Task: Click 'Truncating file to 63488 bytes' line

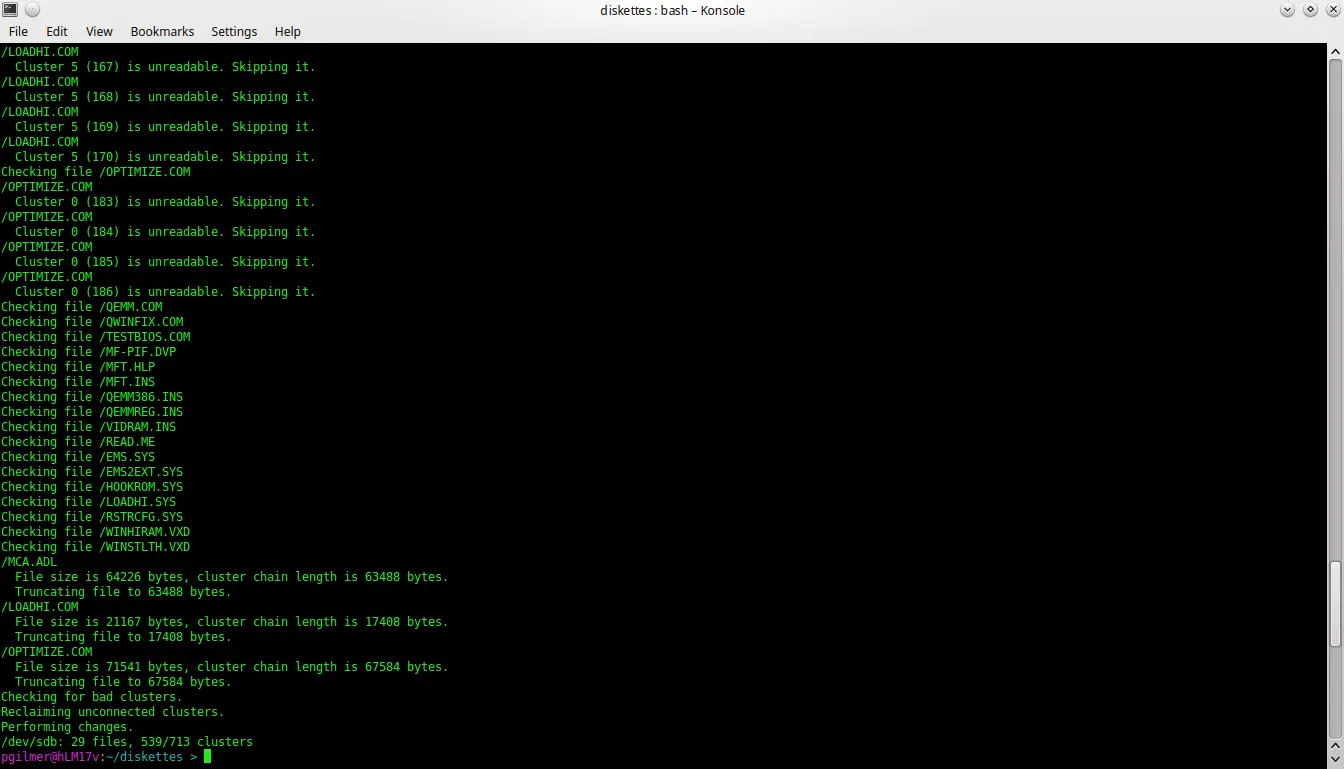Action: point(123,592)
